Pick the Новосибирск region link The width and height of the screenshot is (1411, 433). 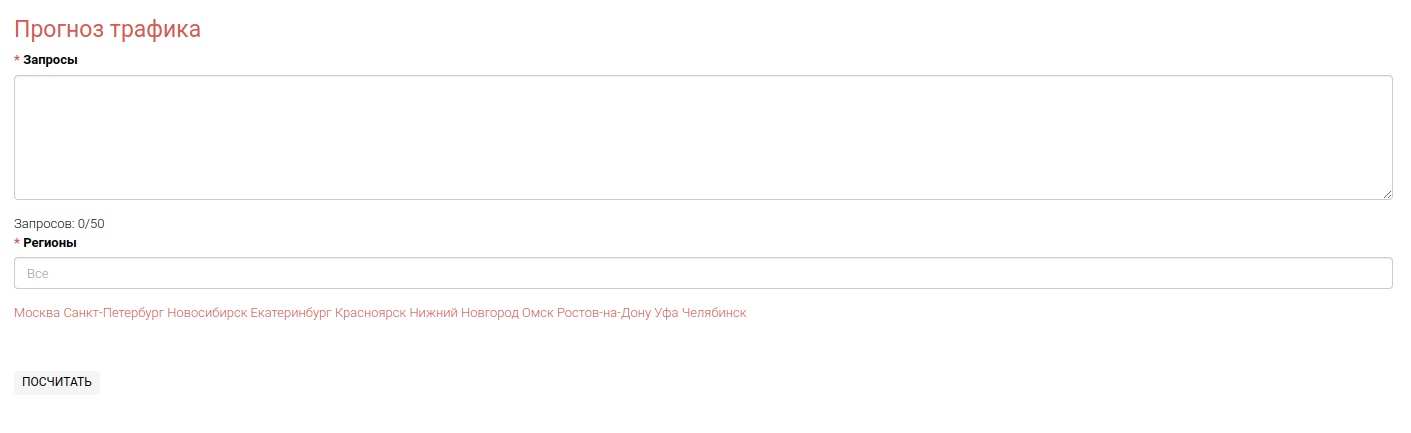point(207,313)
